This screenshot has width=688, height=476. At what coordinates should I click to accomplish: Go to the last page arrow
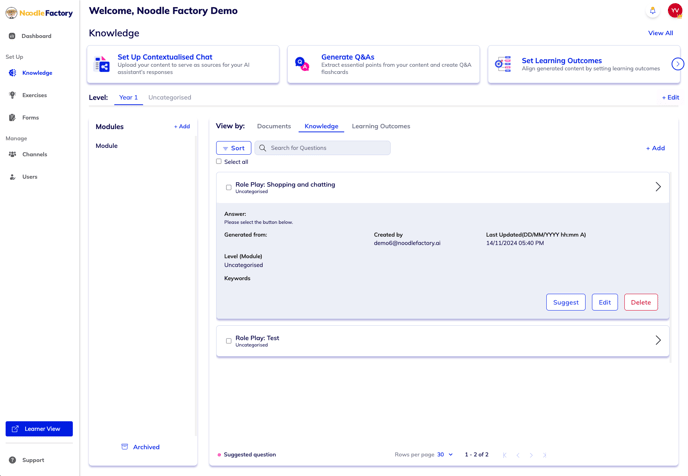click(x=544, y=455)
